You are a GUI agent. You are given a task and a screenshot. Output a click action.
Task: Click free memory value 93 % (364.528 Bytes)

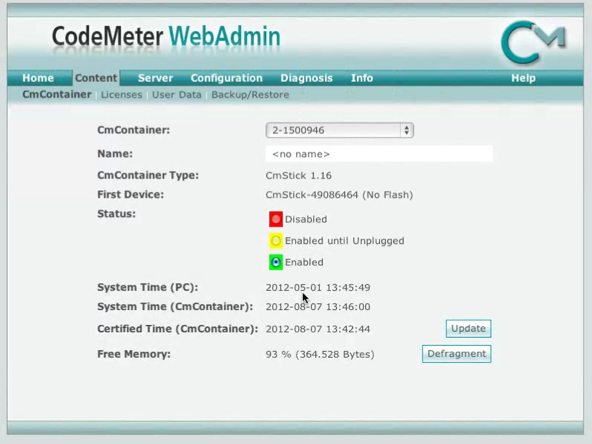tap(320, 355)
